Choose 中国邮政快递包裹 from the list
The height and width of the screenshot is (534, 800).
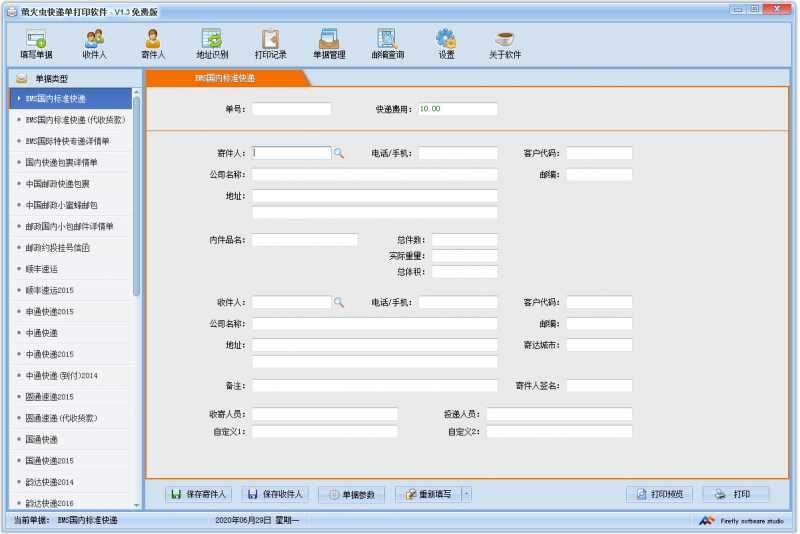pos(57,184)
